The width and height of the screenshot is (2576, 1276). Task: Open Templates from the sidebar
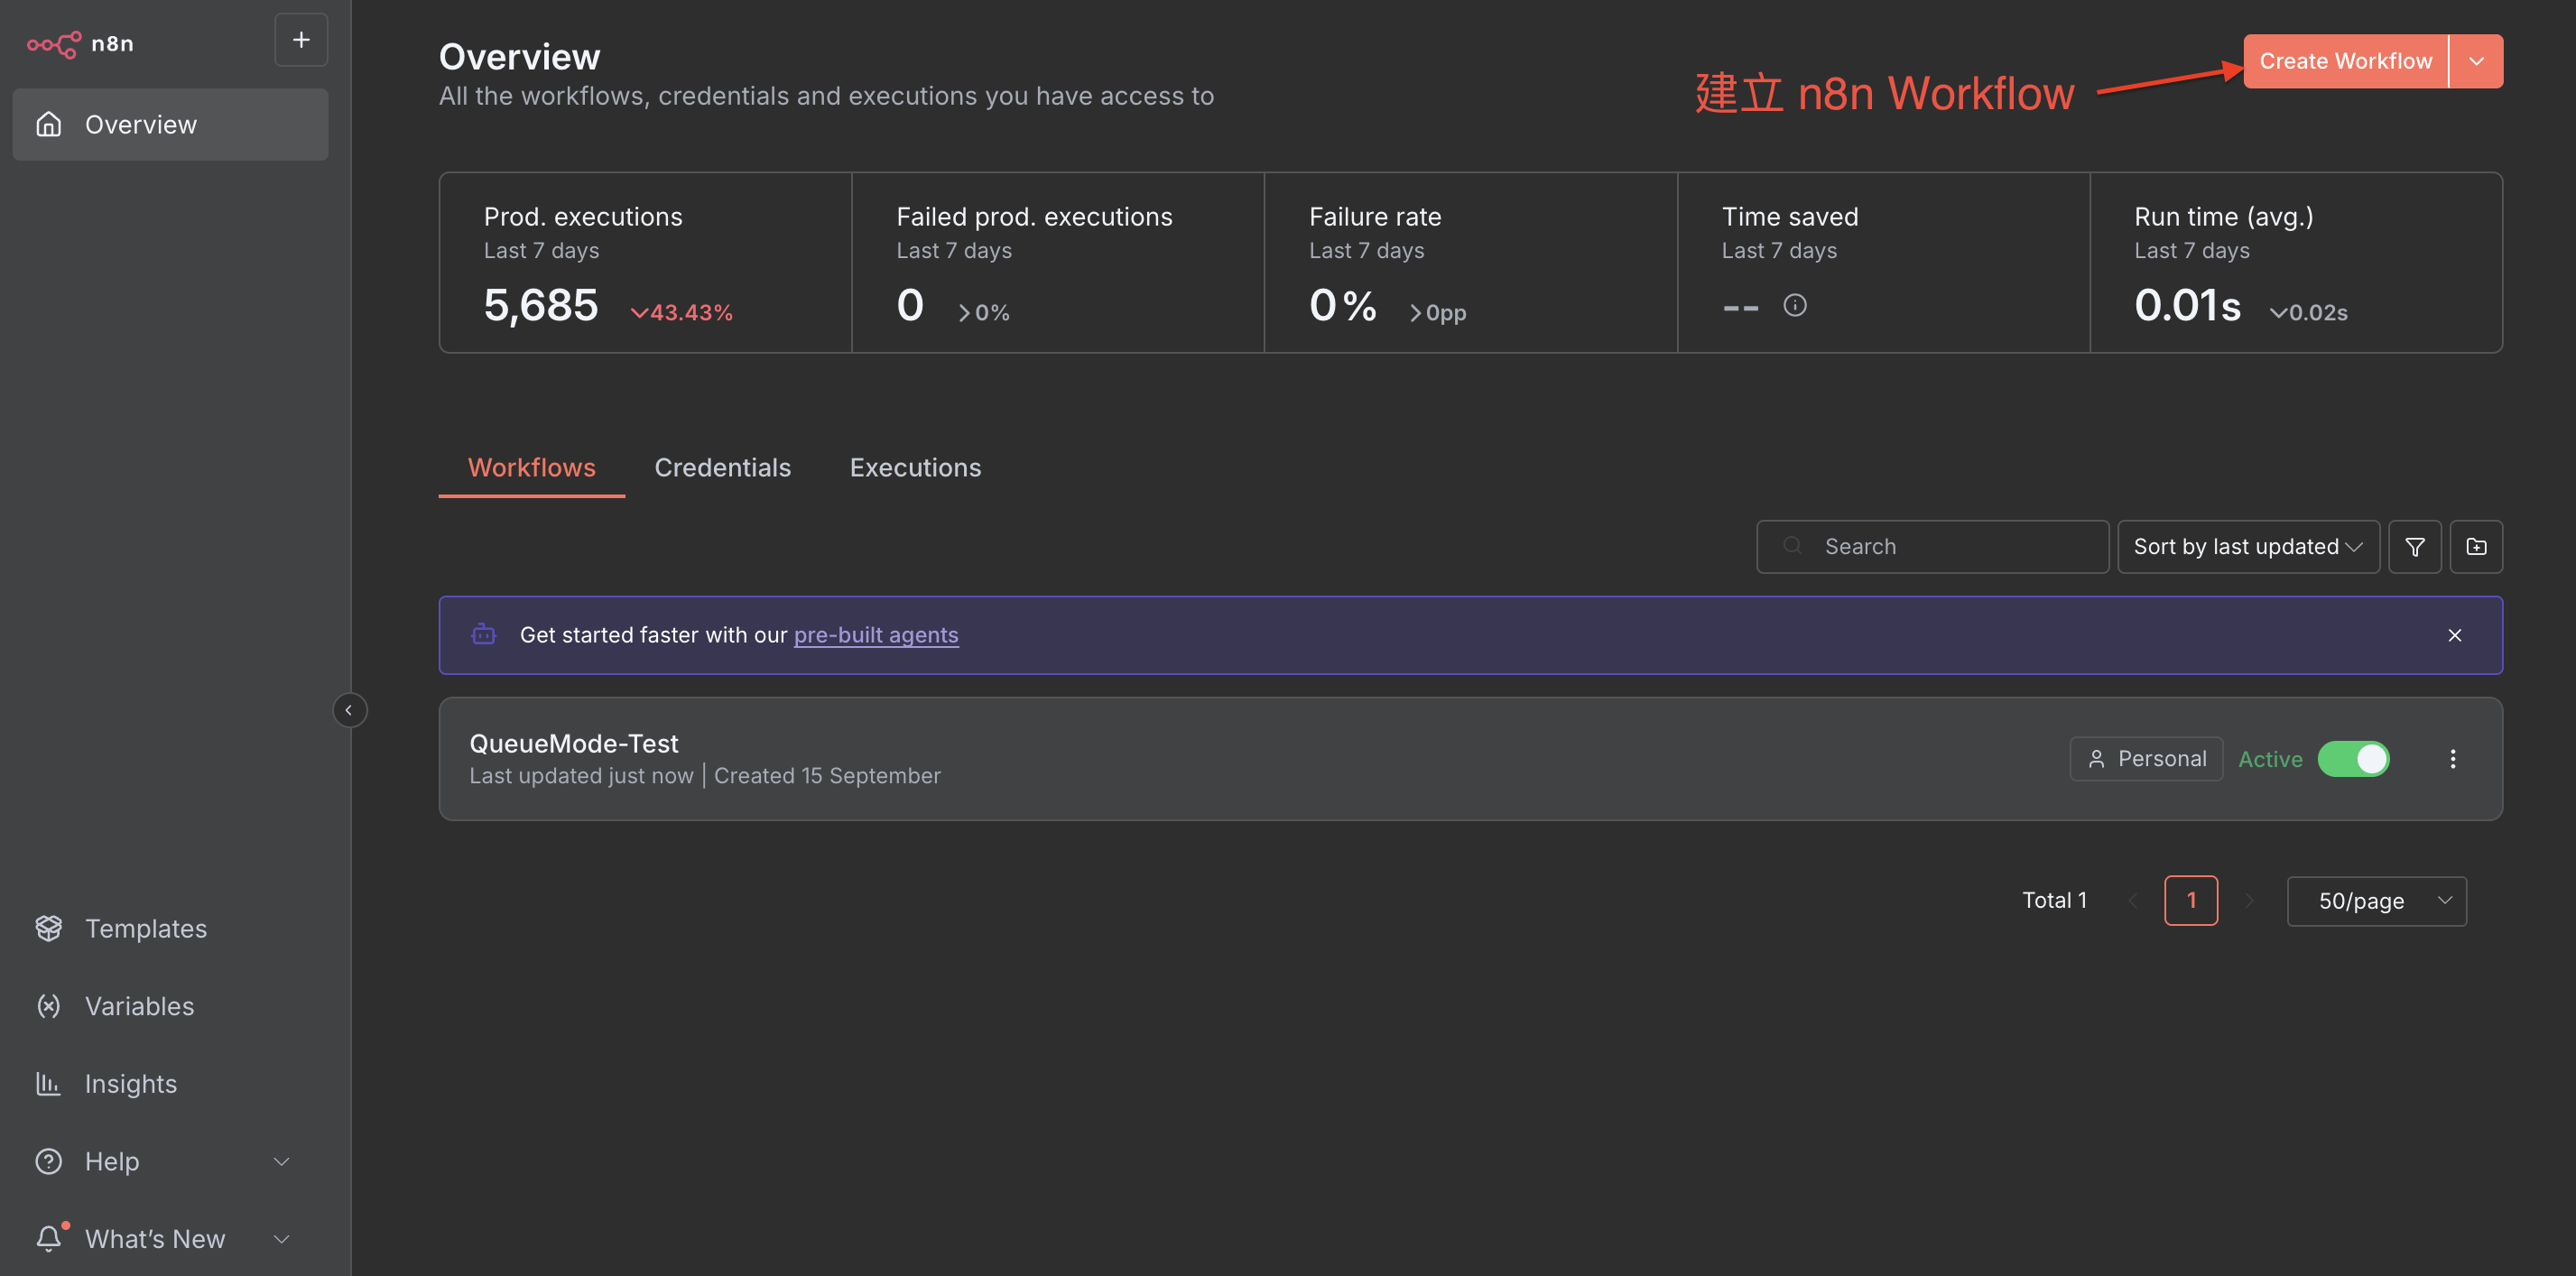point(146,928)
